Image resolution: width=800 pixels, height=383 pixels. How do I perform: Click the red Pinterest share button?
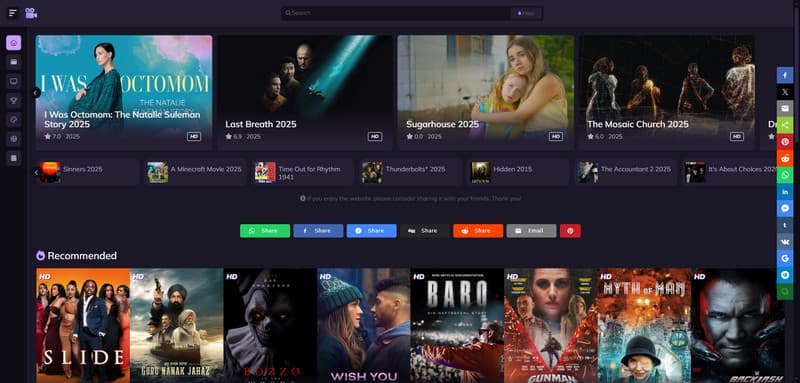click(x=570, y=231)
